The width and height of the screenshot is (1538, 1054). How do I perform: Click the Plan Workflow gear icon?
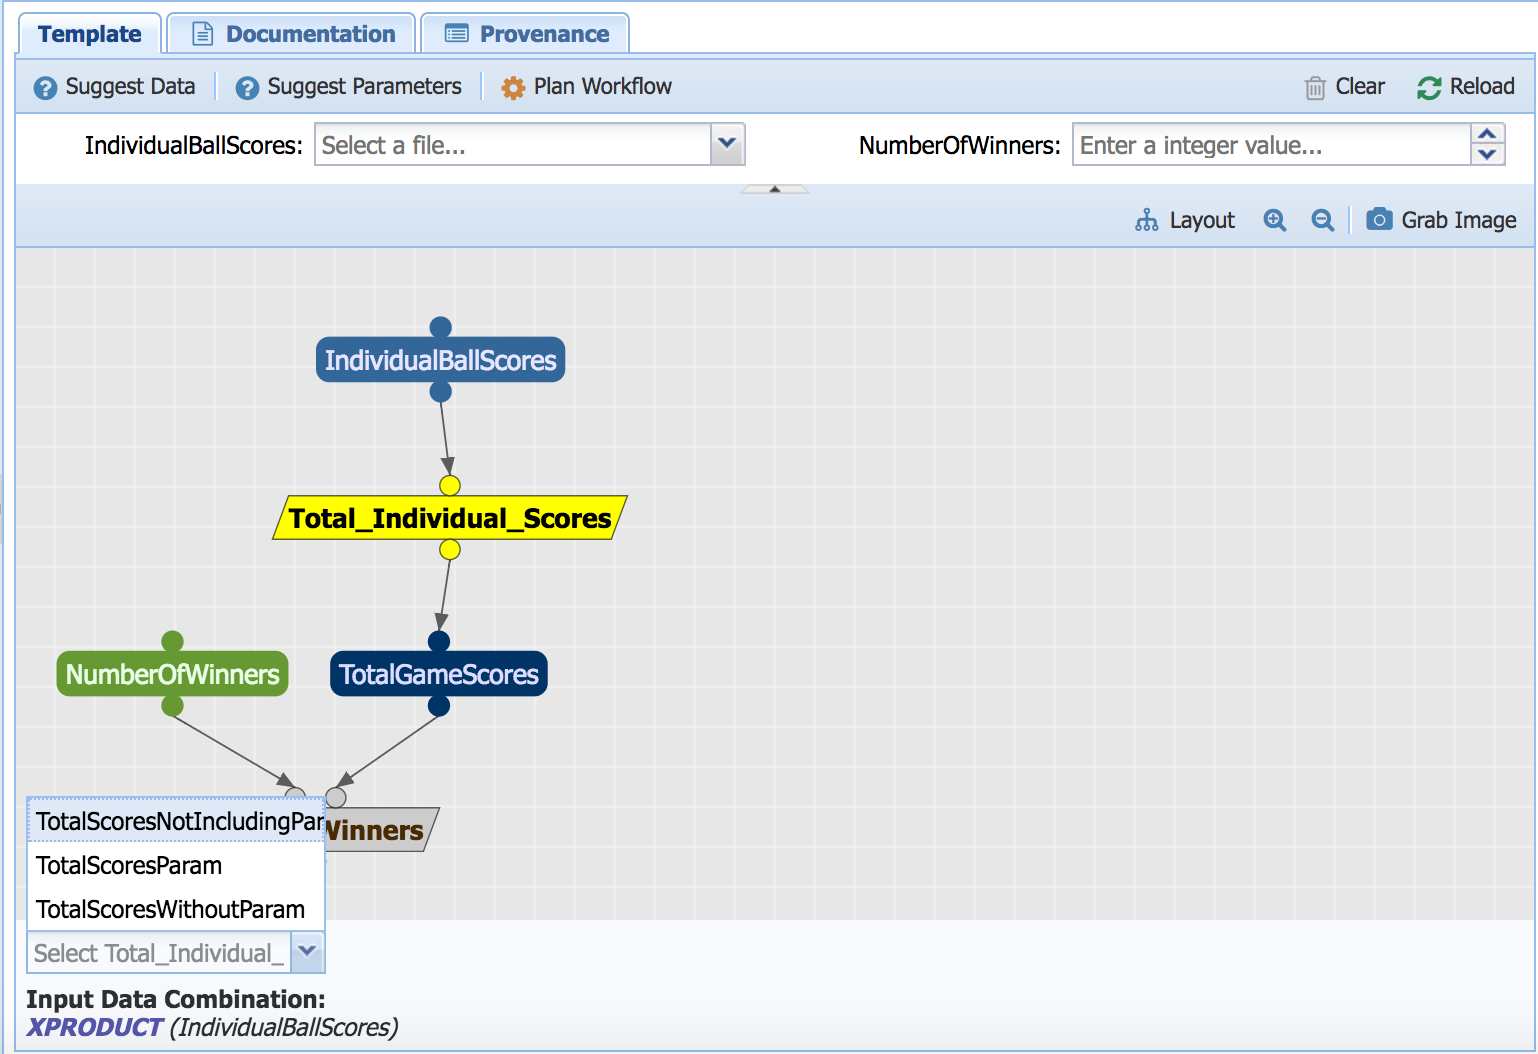pyautogui.click(x=513, y=88)
